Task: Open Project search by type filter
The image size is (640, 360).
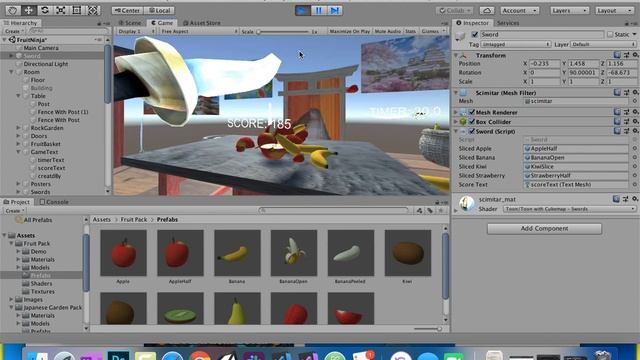Action: [419, 211]
